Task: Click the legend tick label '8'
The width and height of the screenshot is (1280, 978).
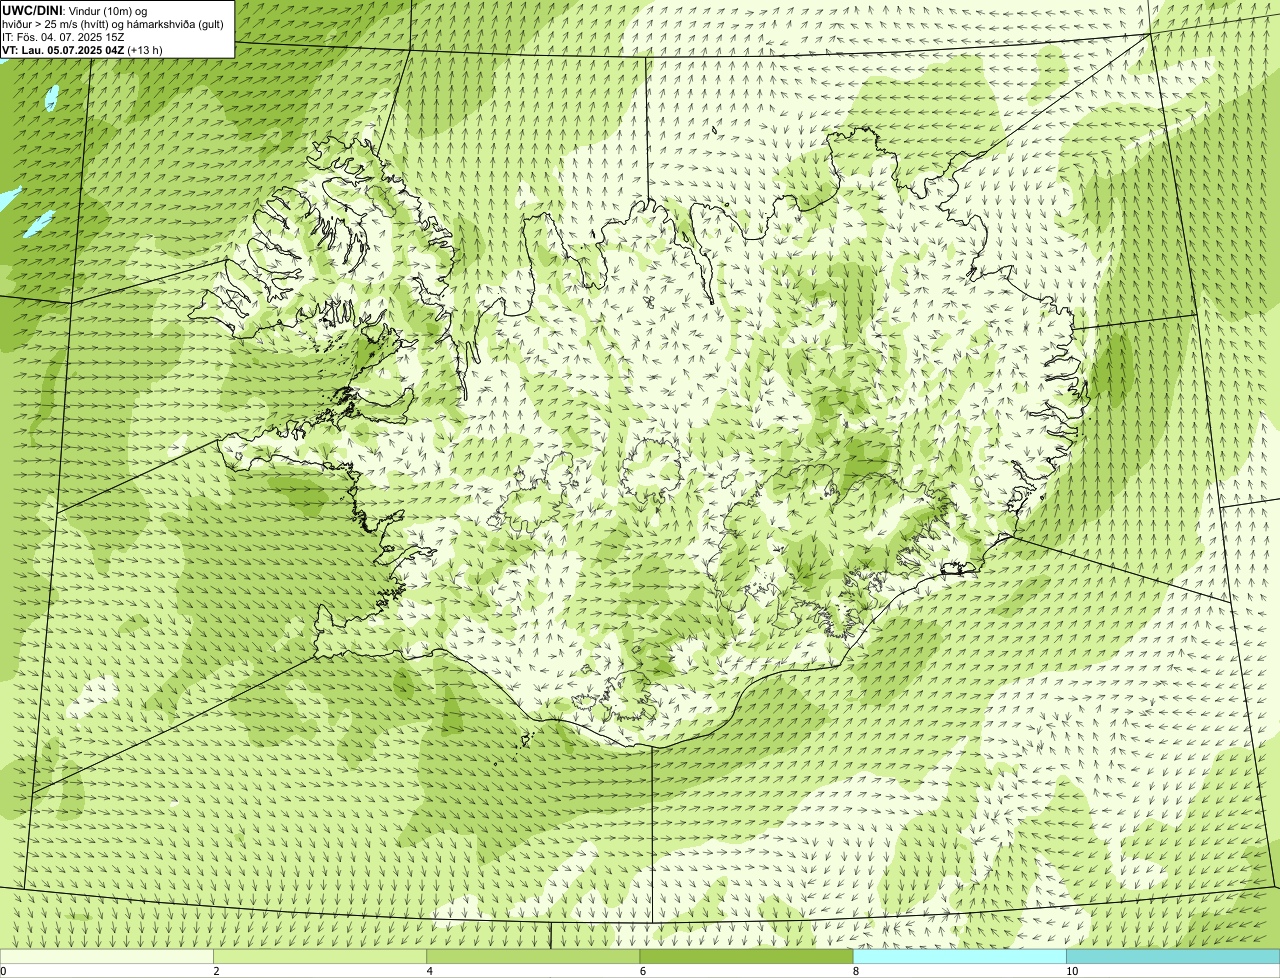Action: click(855, 971)
